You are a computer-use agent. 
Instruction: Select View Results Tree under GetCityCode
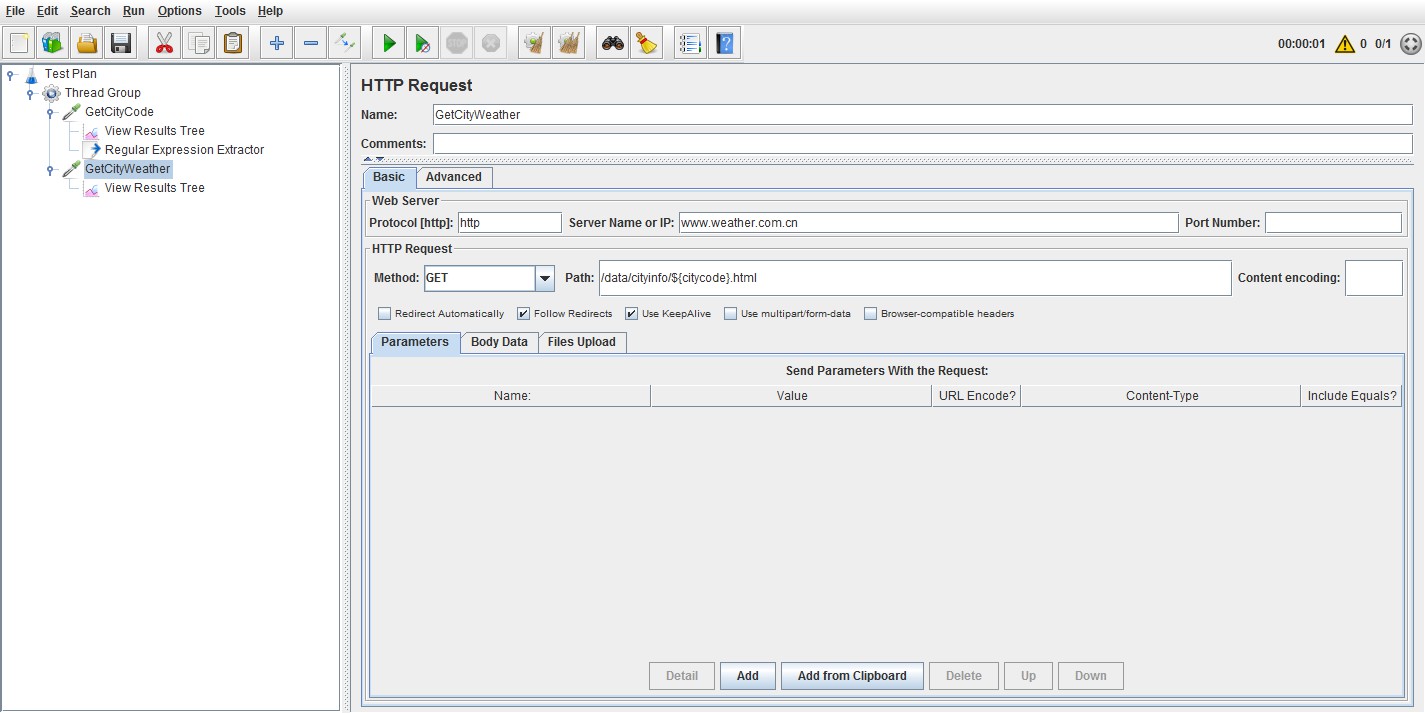point(154,131)
